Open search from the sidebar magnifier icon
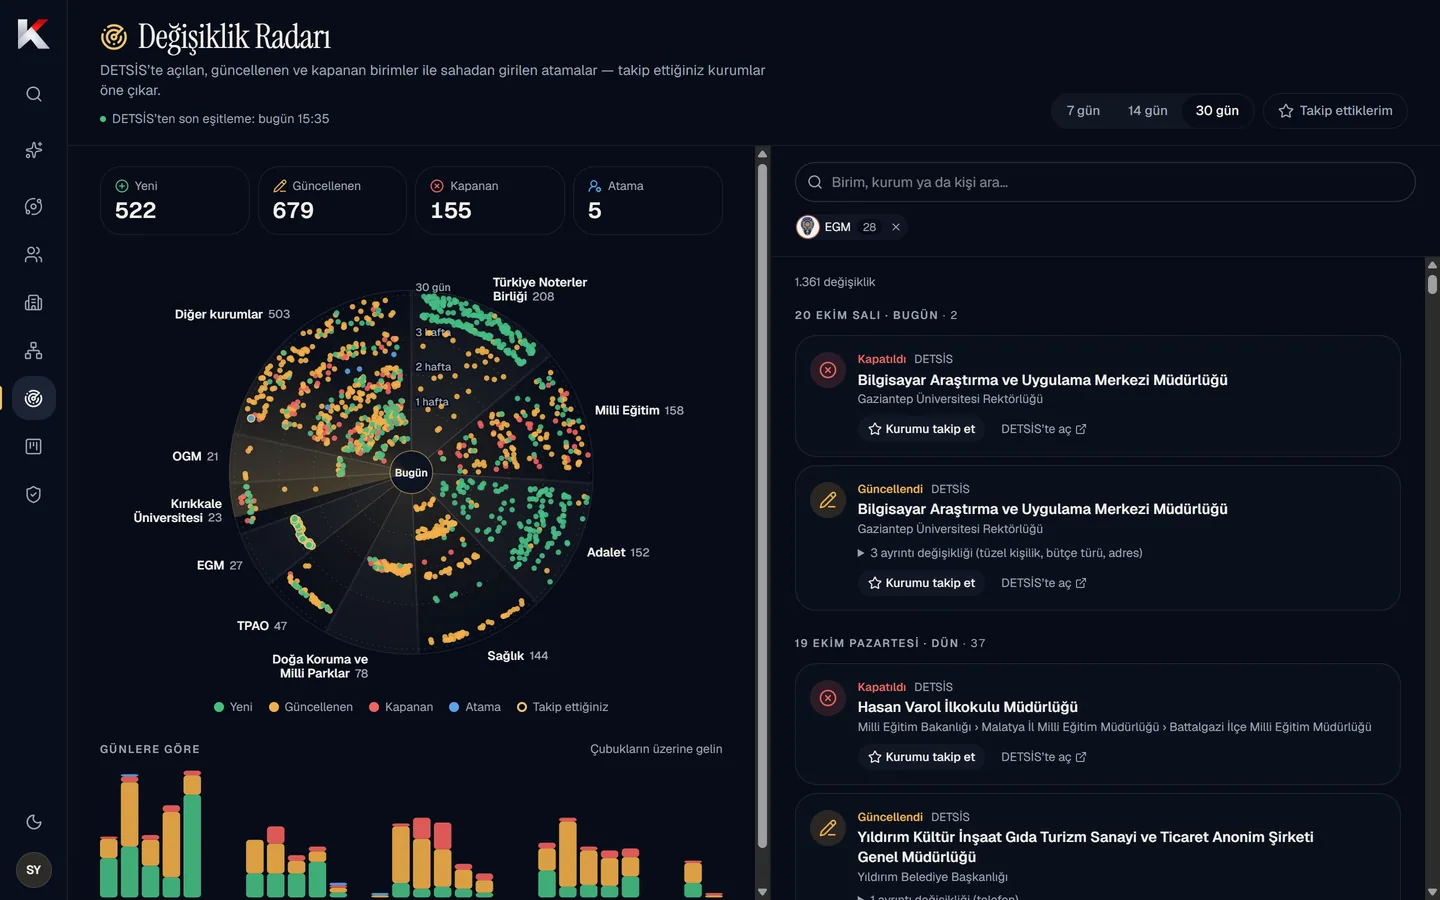This screenshot has height=900, width=1440. point(34,94)
